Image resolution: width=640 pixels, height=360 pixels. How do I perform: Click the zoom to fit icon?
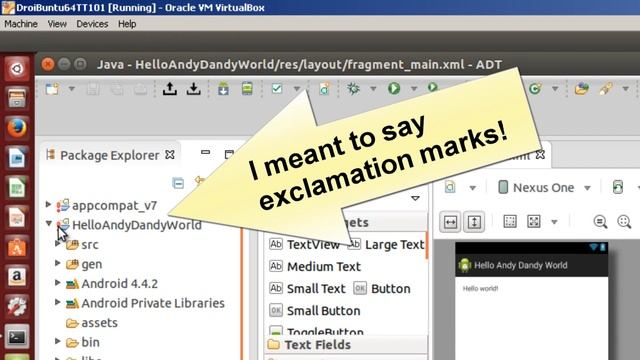(x=534, y=222)
